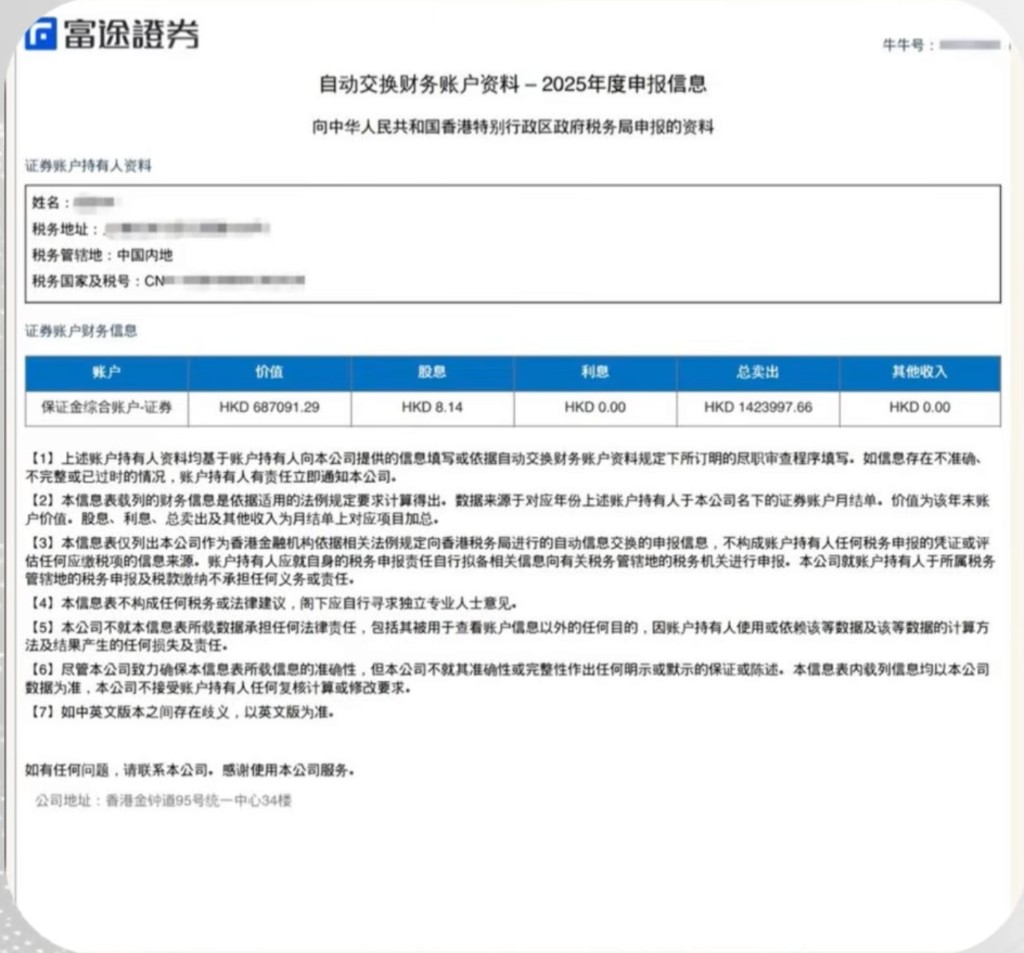Click the value HKD 687091.29
This screenshot has height=953, width=1024.
pyautogui.click(x=269, y=408)
